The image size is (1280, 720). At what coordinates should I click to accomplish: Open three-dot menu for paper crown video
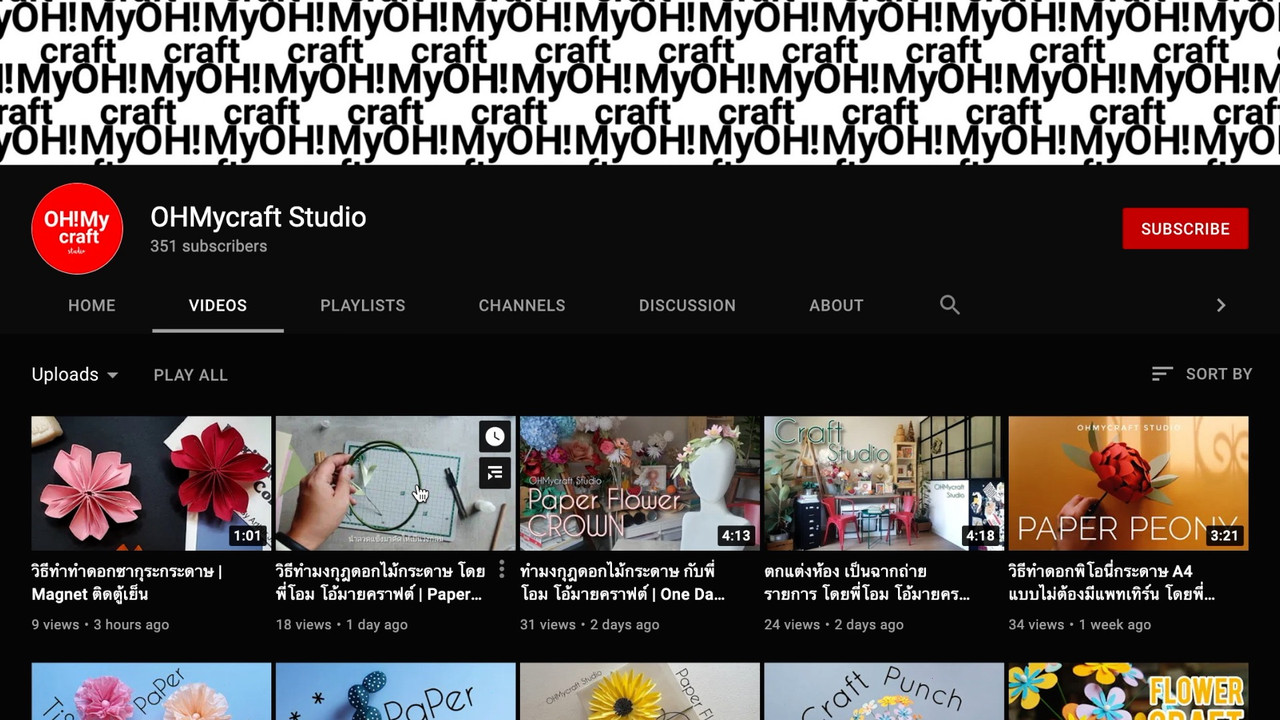pyautogui.click(x=502, y=570)
